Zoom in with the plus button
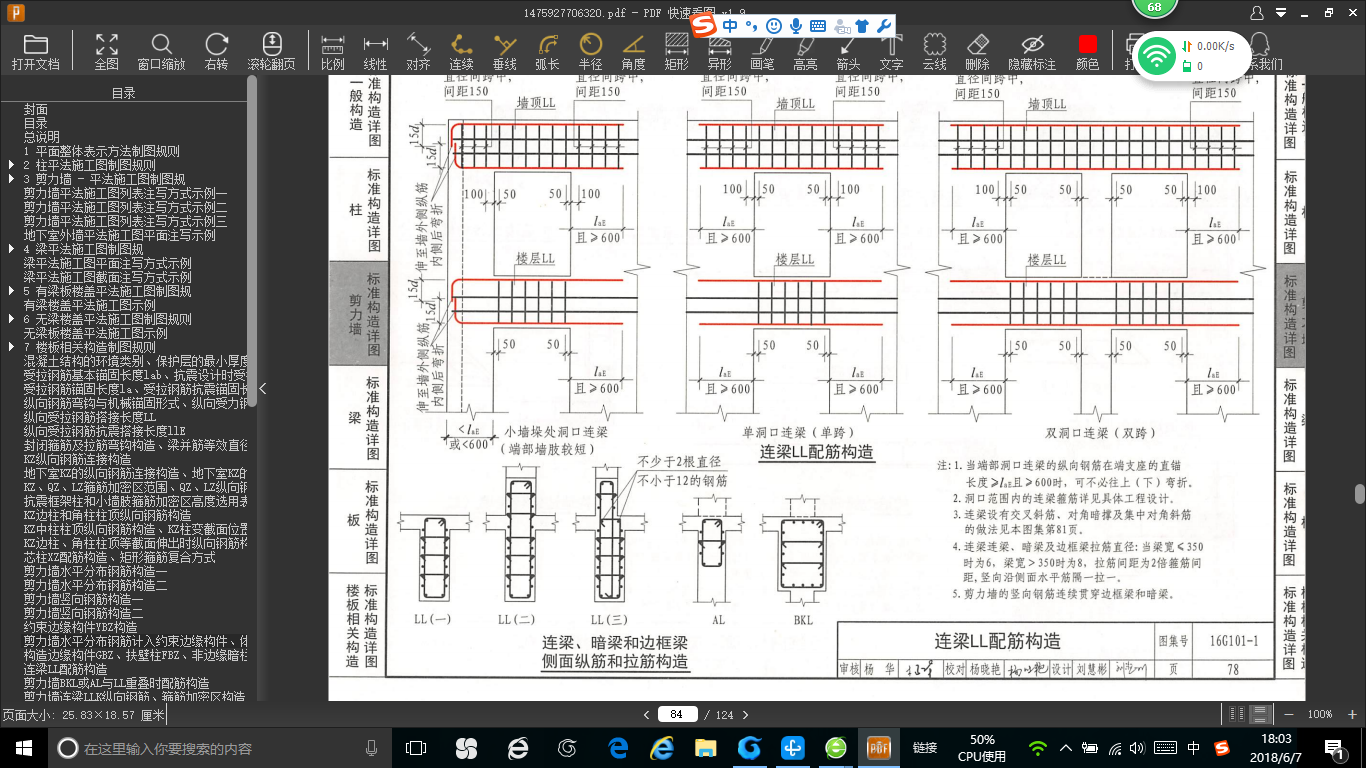Screen dimensions: 1366x768 [x=1351, y=714]
